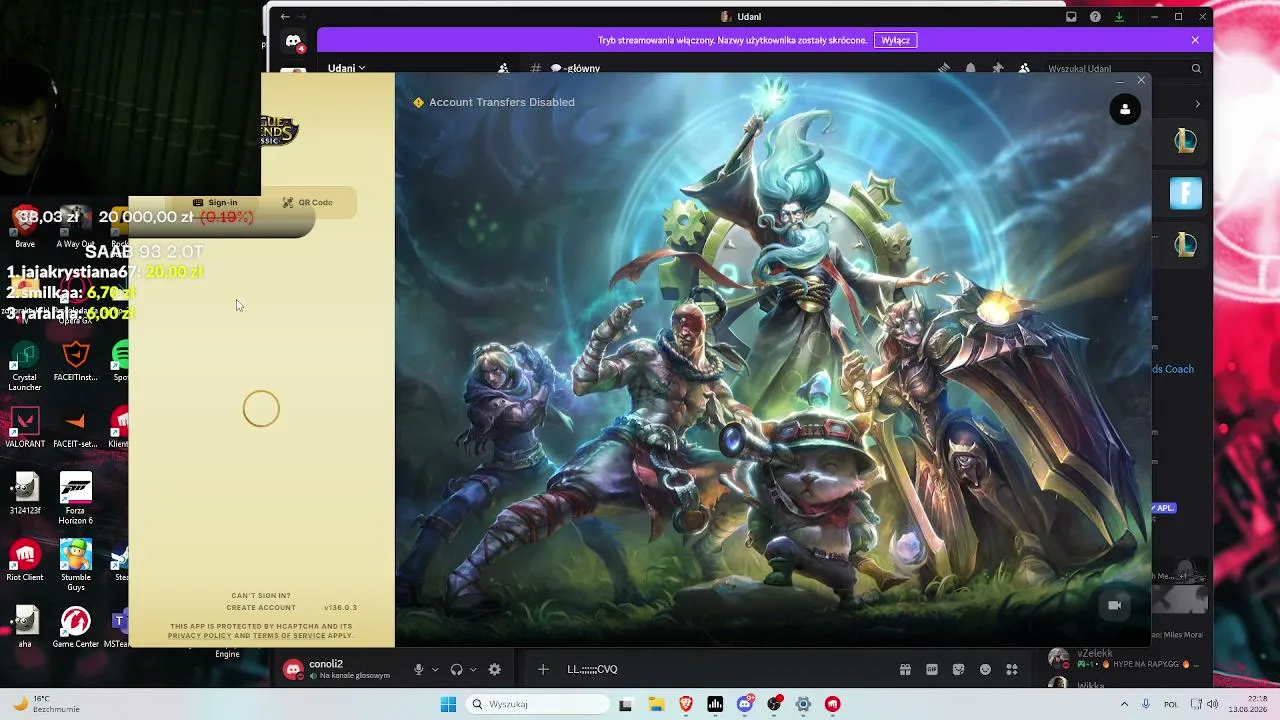Go back with Discord's back arrow
The height and width of the screenshot is (720, 1280).
[x=285, y=17]
